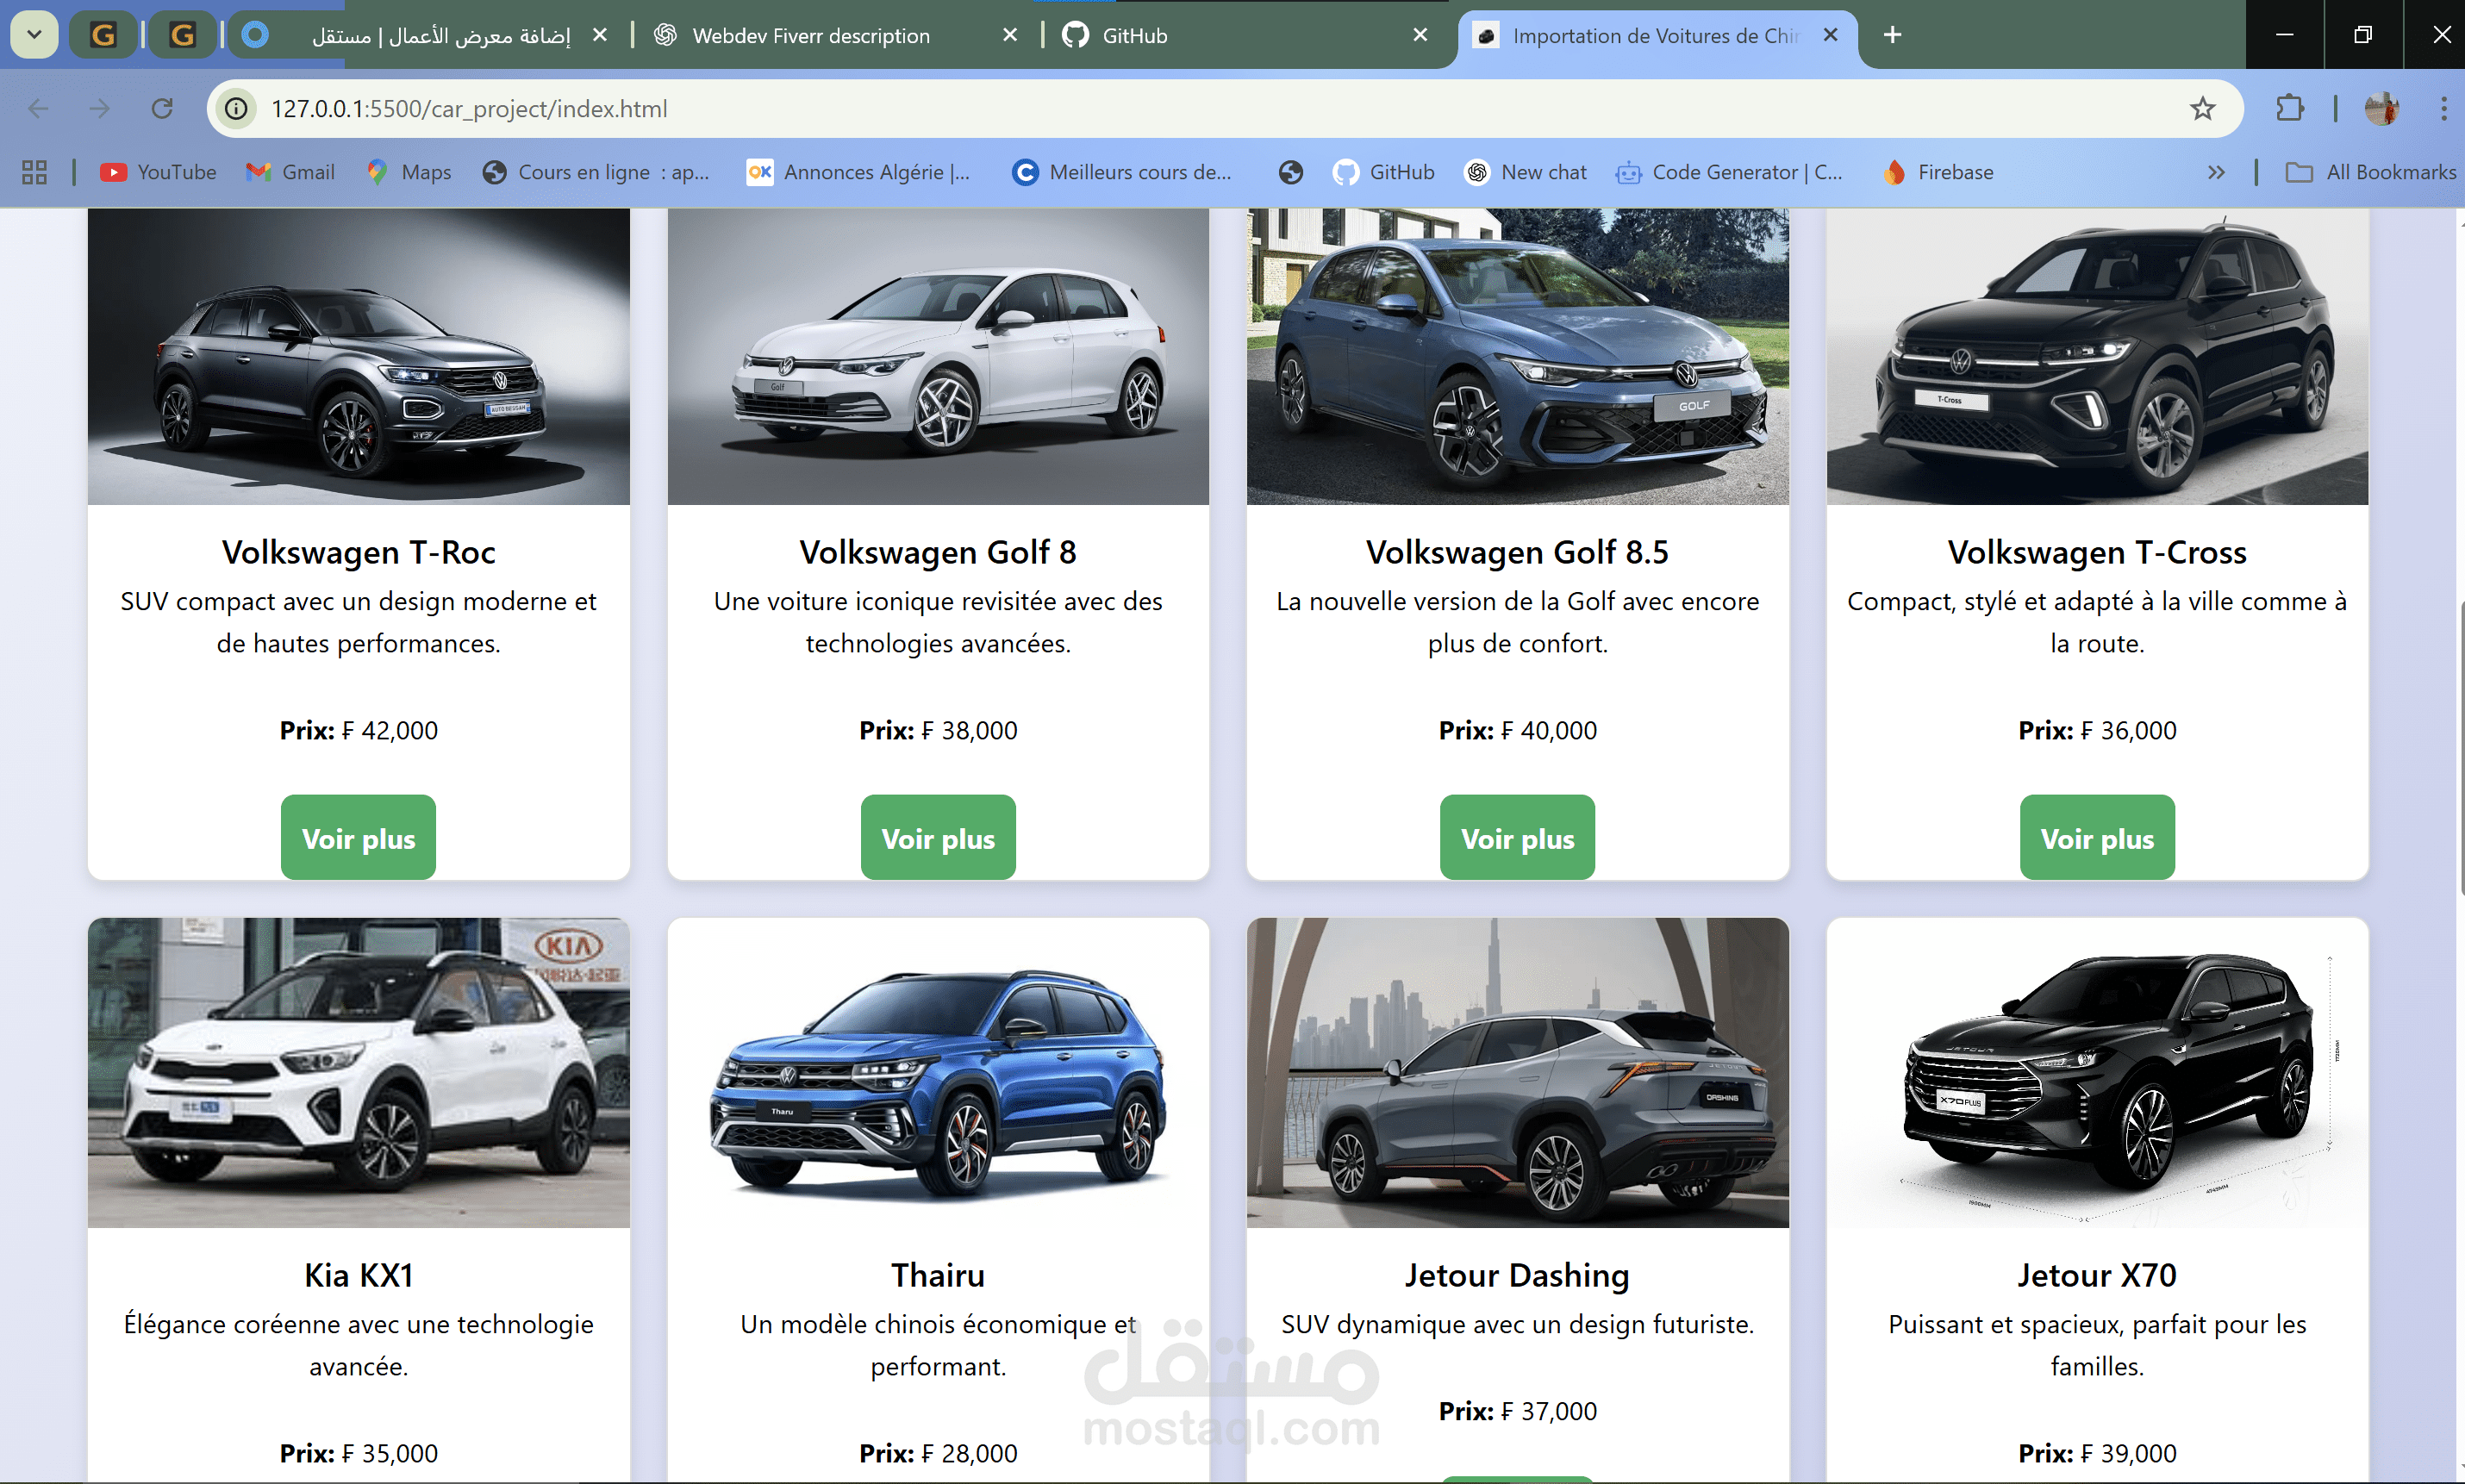Open Annonces Algérie bookmark

[859, 172]
